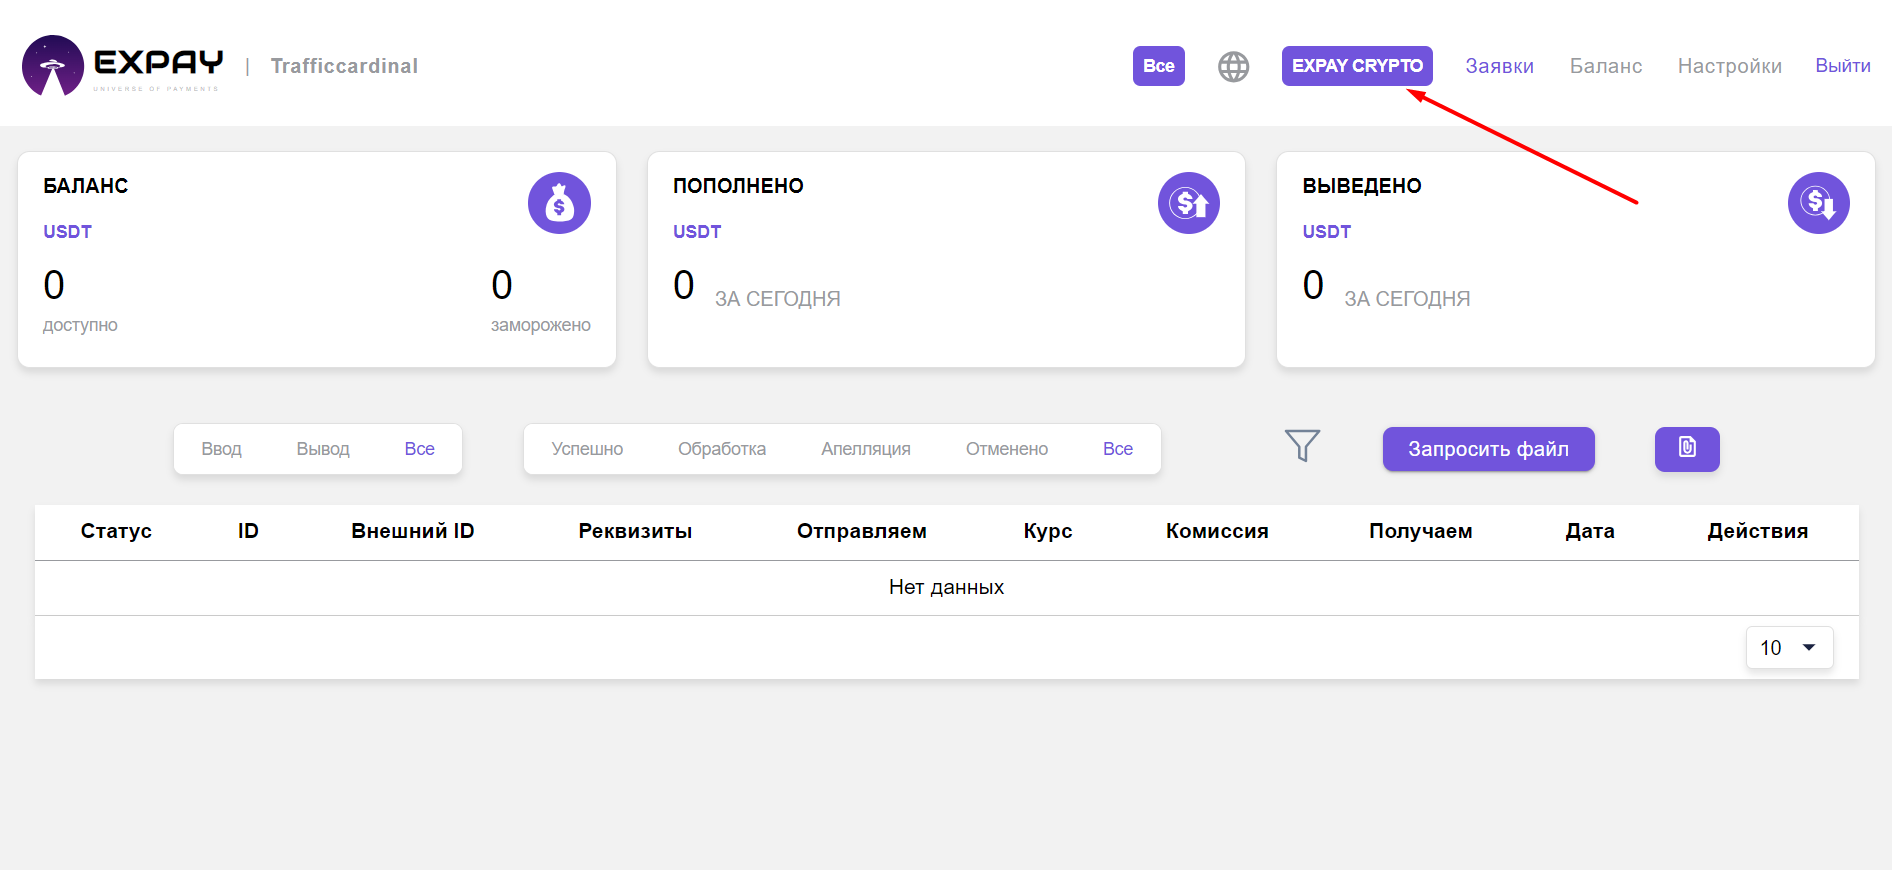Select the Вывод filter tab
Image resolution: width=1892 pixels, height=870 pixels.
coord(323,449)
